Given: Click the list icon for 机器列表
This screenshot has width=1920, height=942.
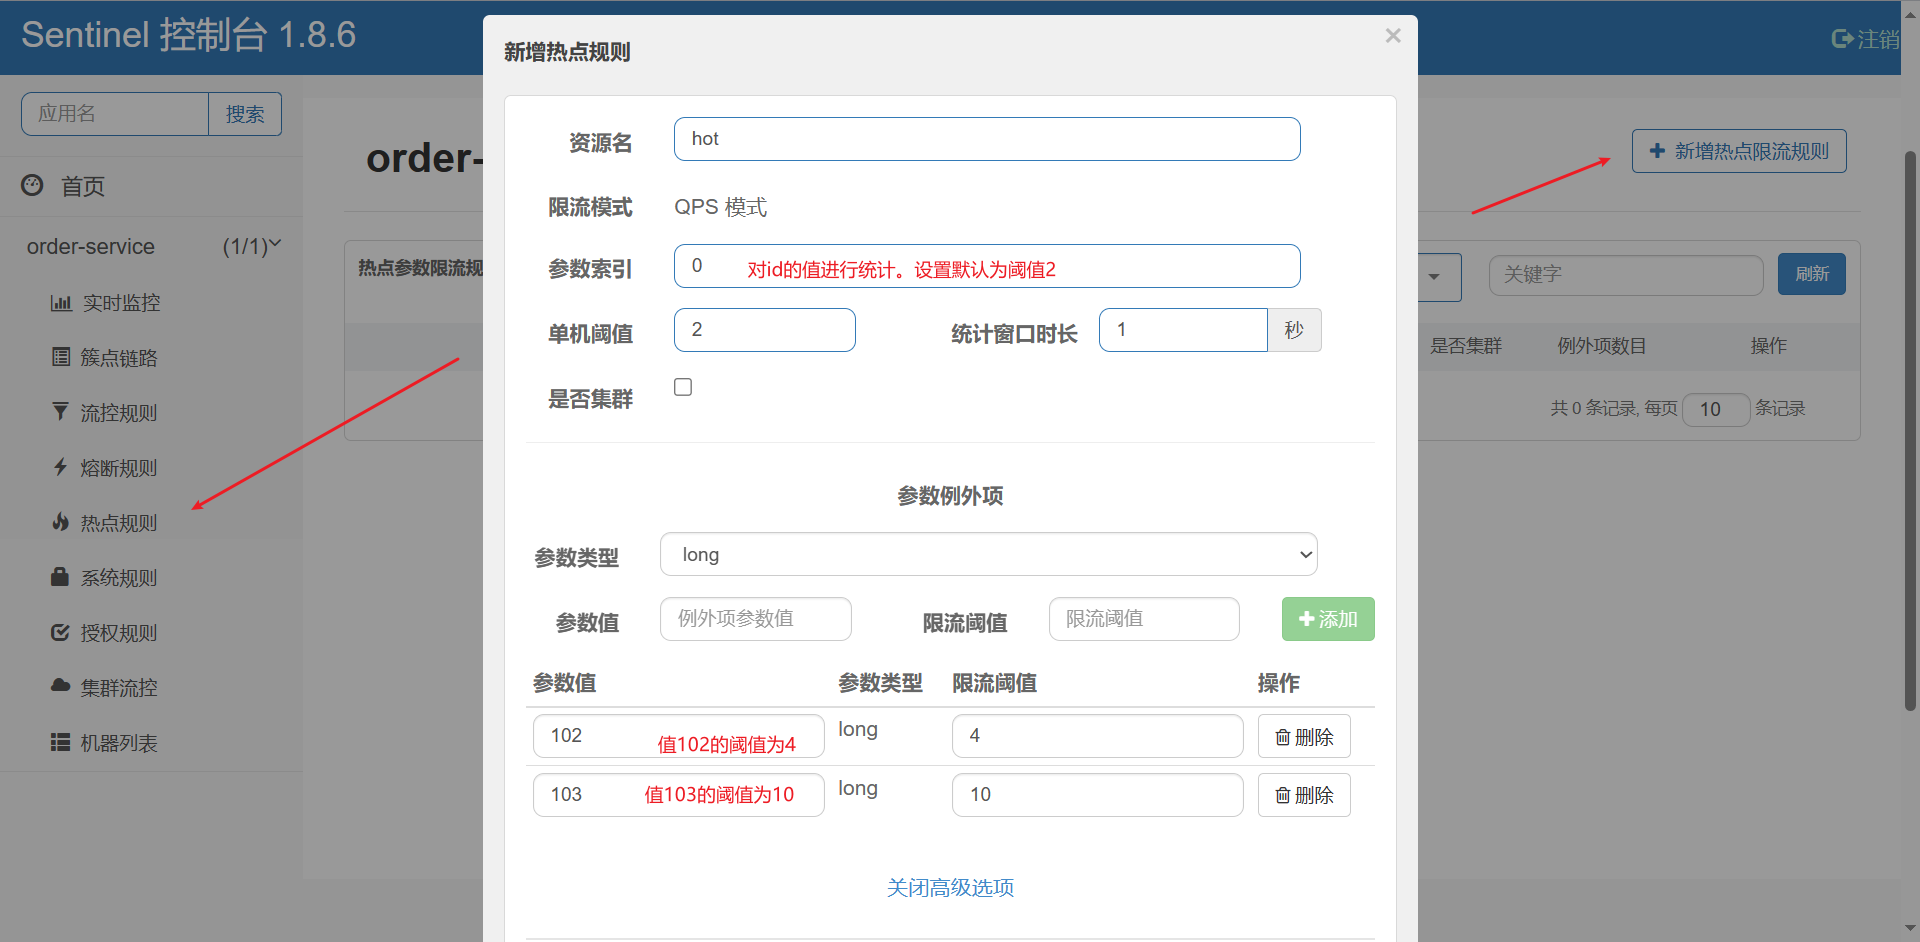Looking at the screenshot, I should click(x=61, y=742).
